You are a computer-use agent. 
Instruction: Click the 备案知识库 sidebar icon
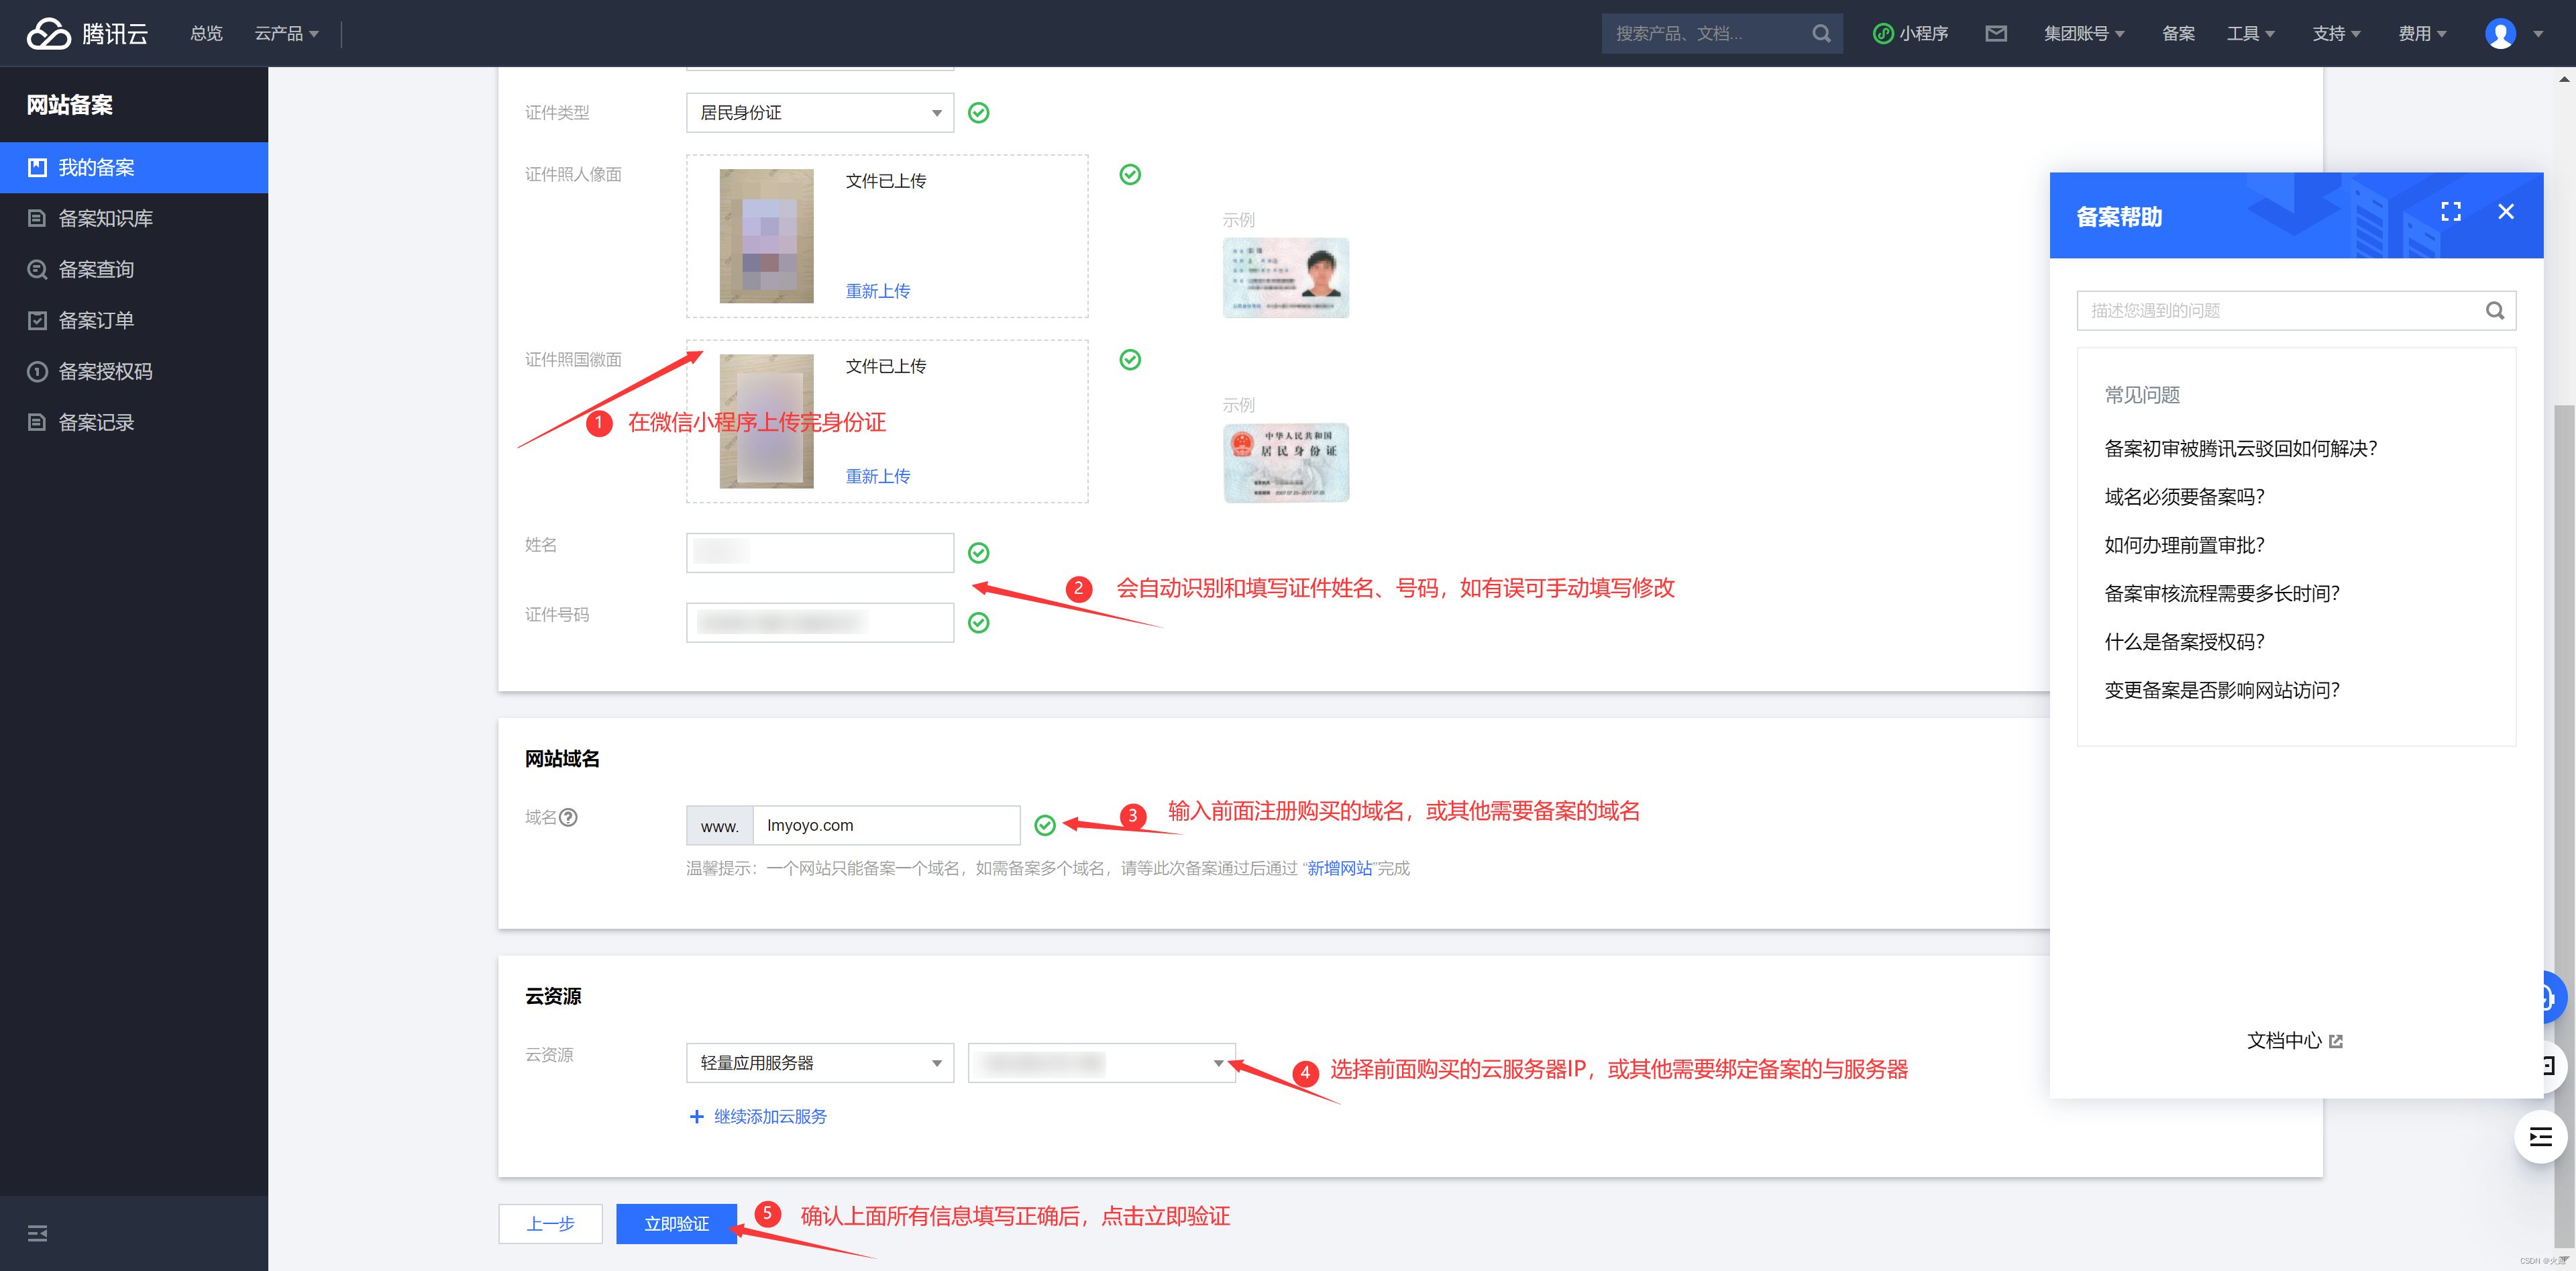pyautogui.click(x=37, y=218)
